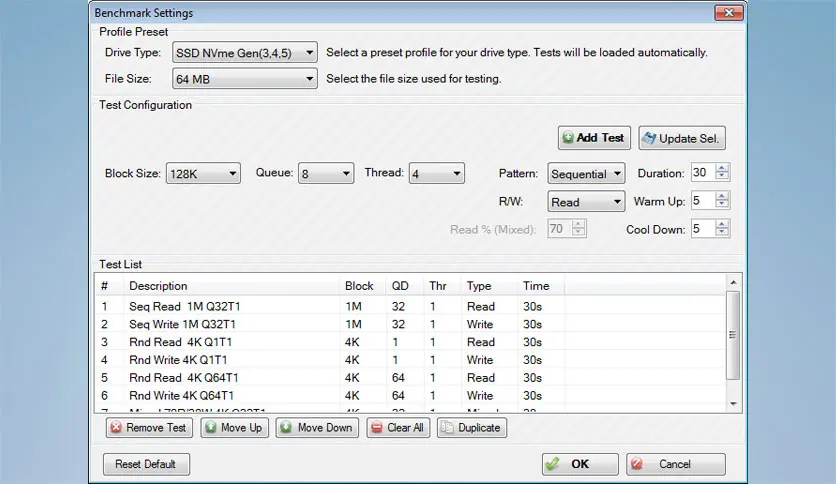836x484 pixels.
Task: Click test list scrollbar down arrow
Action: click(733, 404)
